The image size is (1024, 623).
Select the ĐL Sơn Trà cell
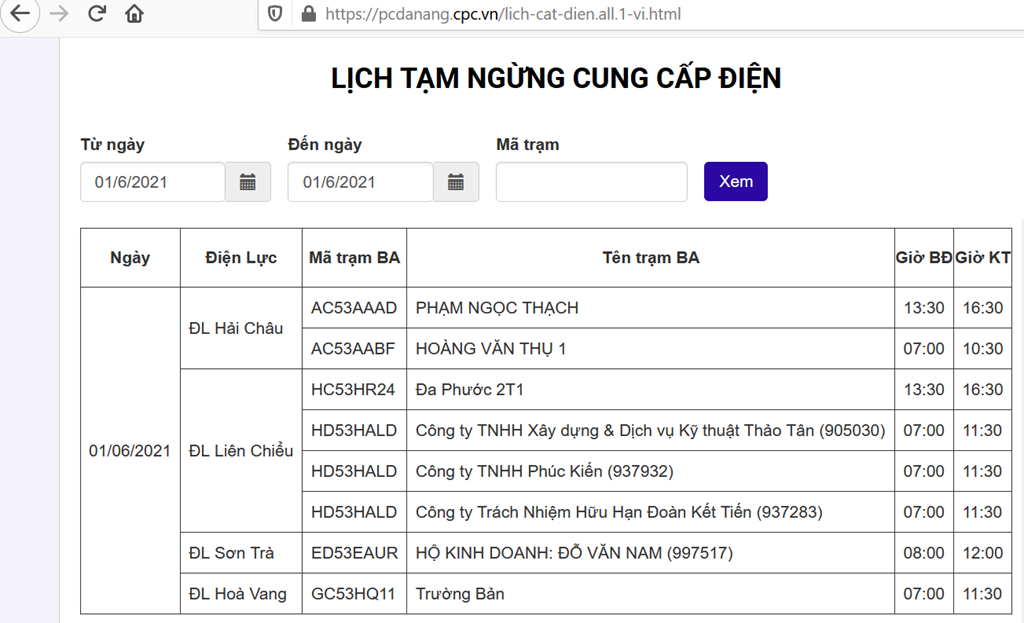241,552
